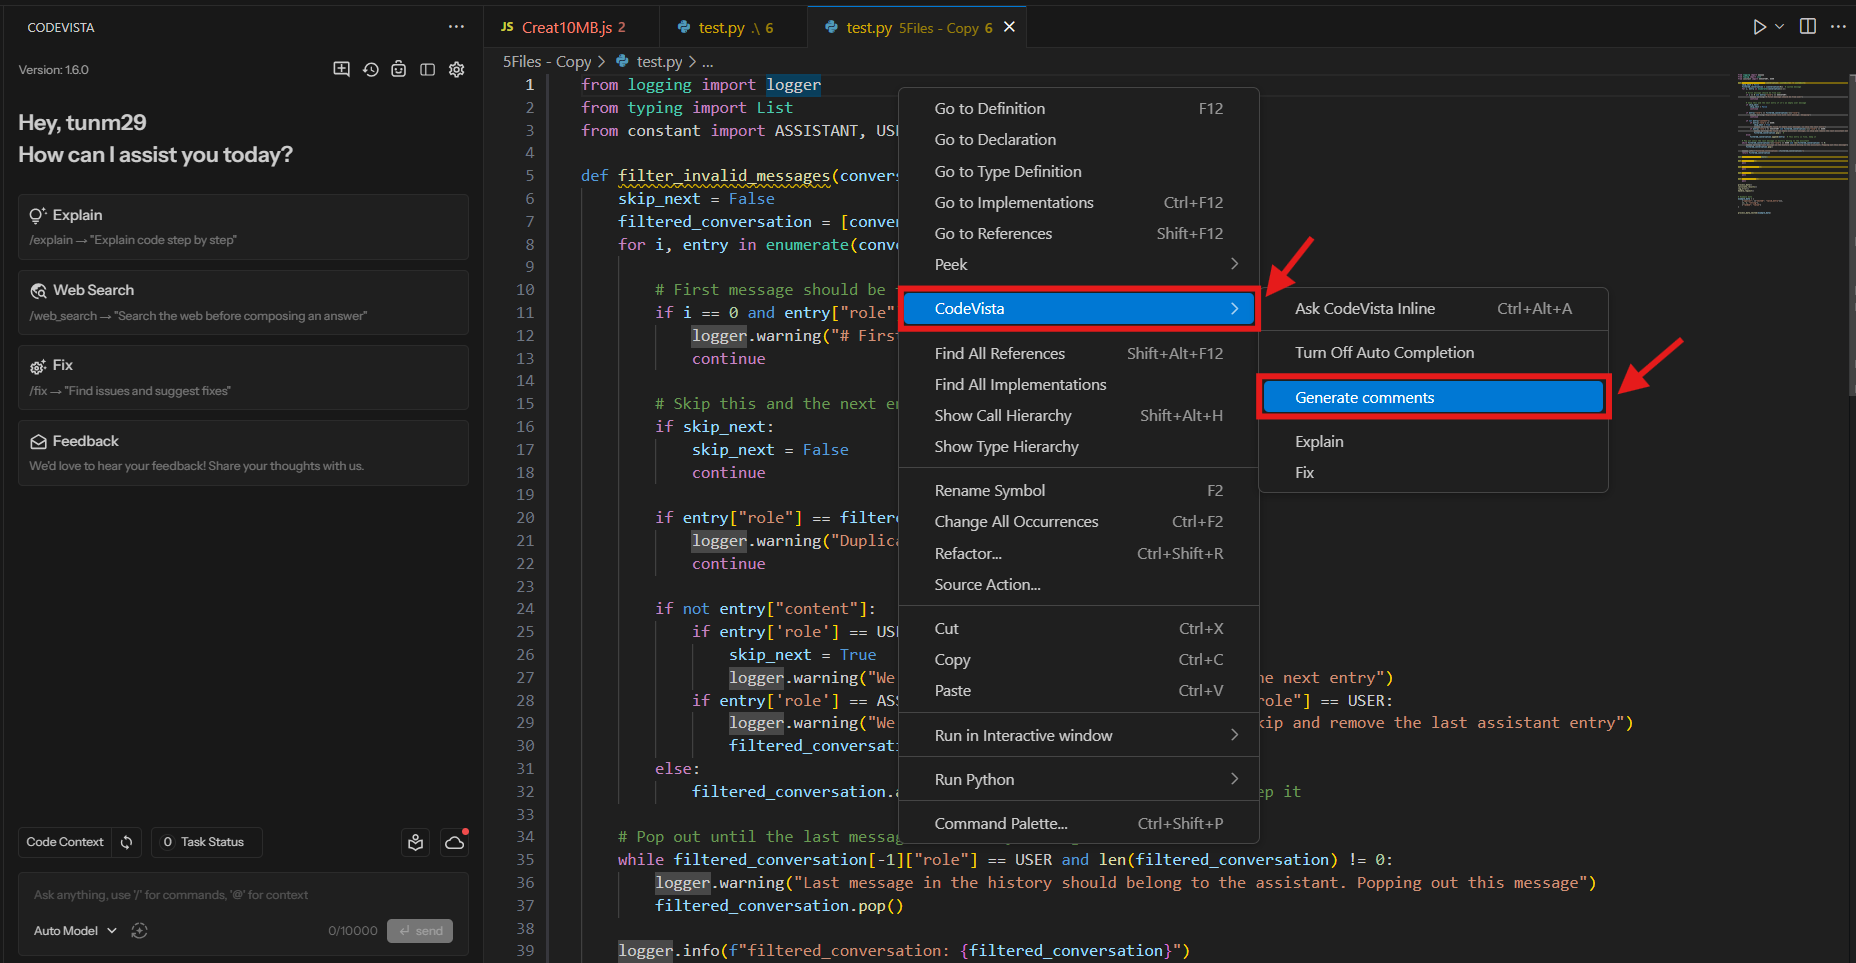Select Find All References
The image size is (1856, 963).
[1079, 353]
